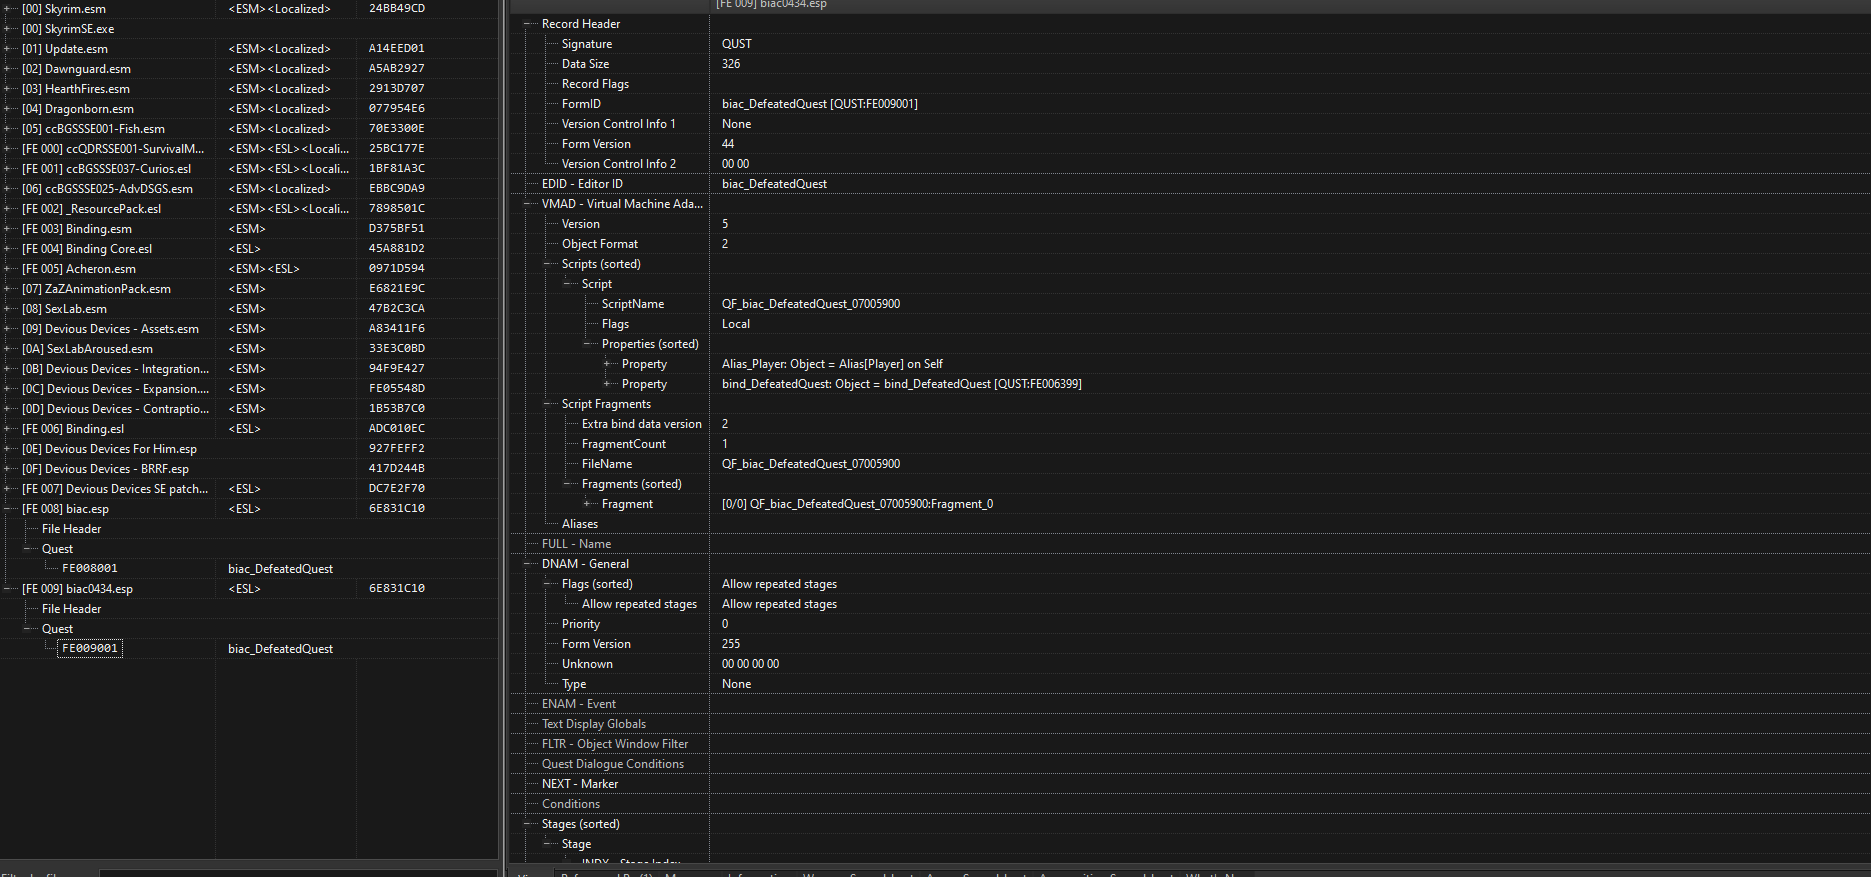
Task: Collapse the [FE 009] biac0434.esp plugin node
Action: pyautogui.click(x=8, y=589)
